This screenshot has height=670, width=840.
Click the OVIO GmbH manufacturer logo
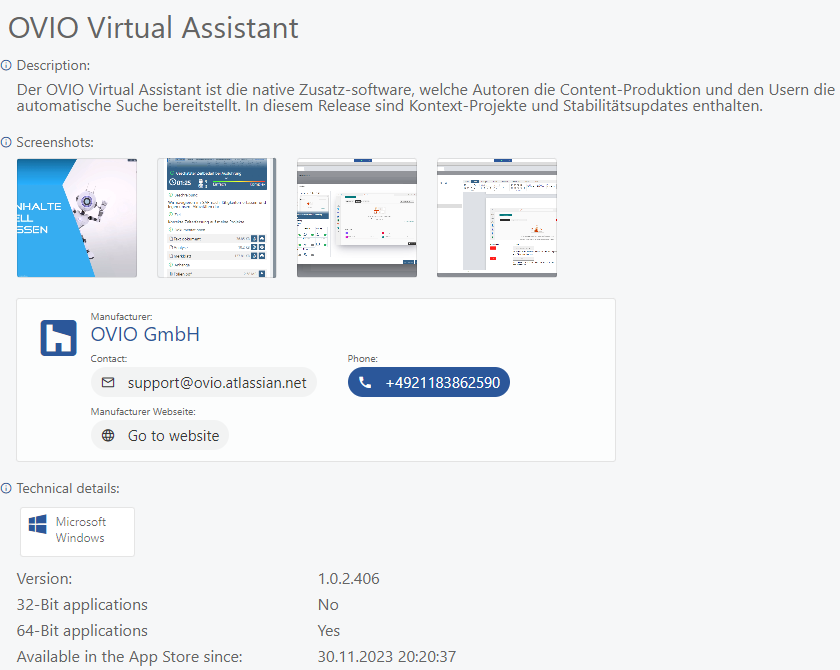coord(58,338)
